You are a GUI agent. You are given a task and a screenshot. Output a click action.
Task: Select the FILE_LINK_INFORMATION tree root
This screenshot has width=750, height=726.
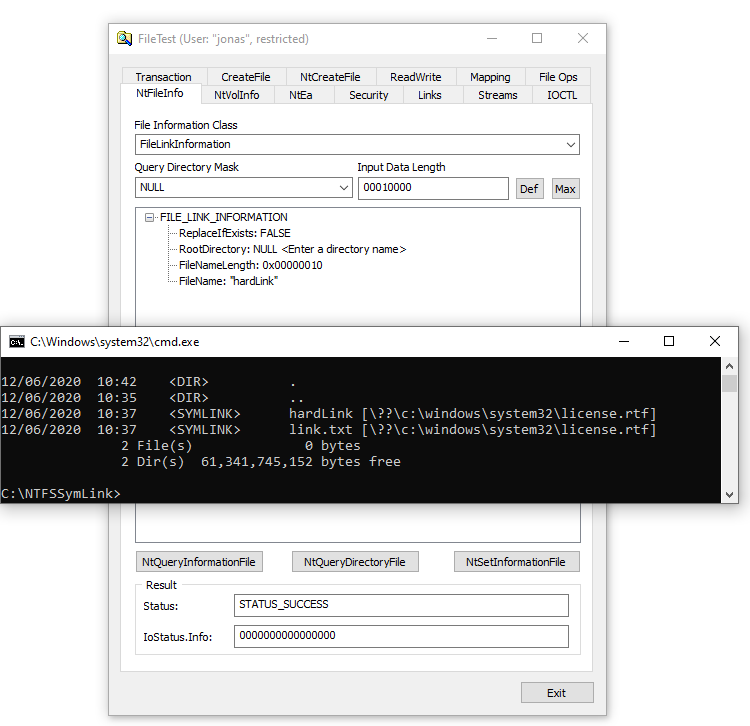pyautogui.click(x=224, y=218)
